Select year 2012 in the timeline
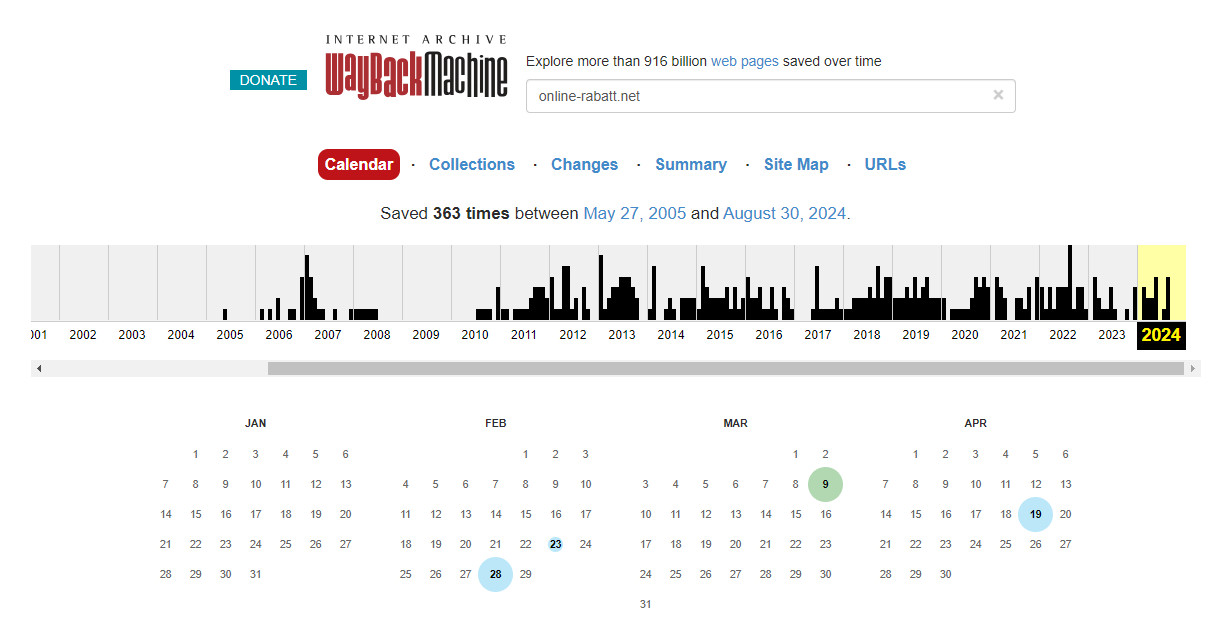Image resolution: width=1220 pixels, height=621 pixels. click(573, 335)
